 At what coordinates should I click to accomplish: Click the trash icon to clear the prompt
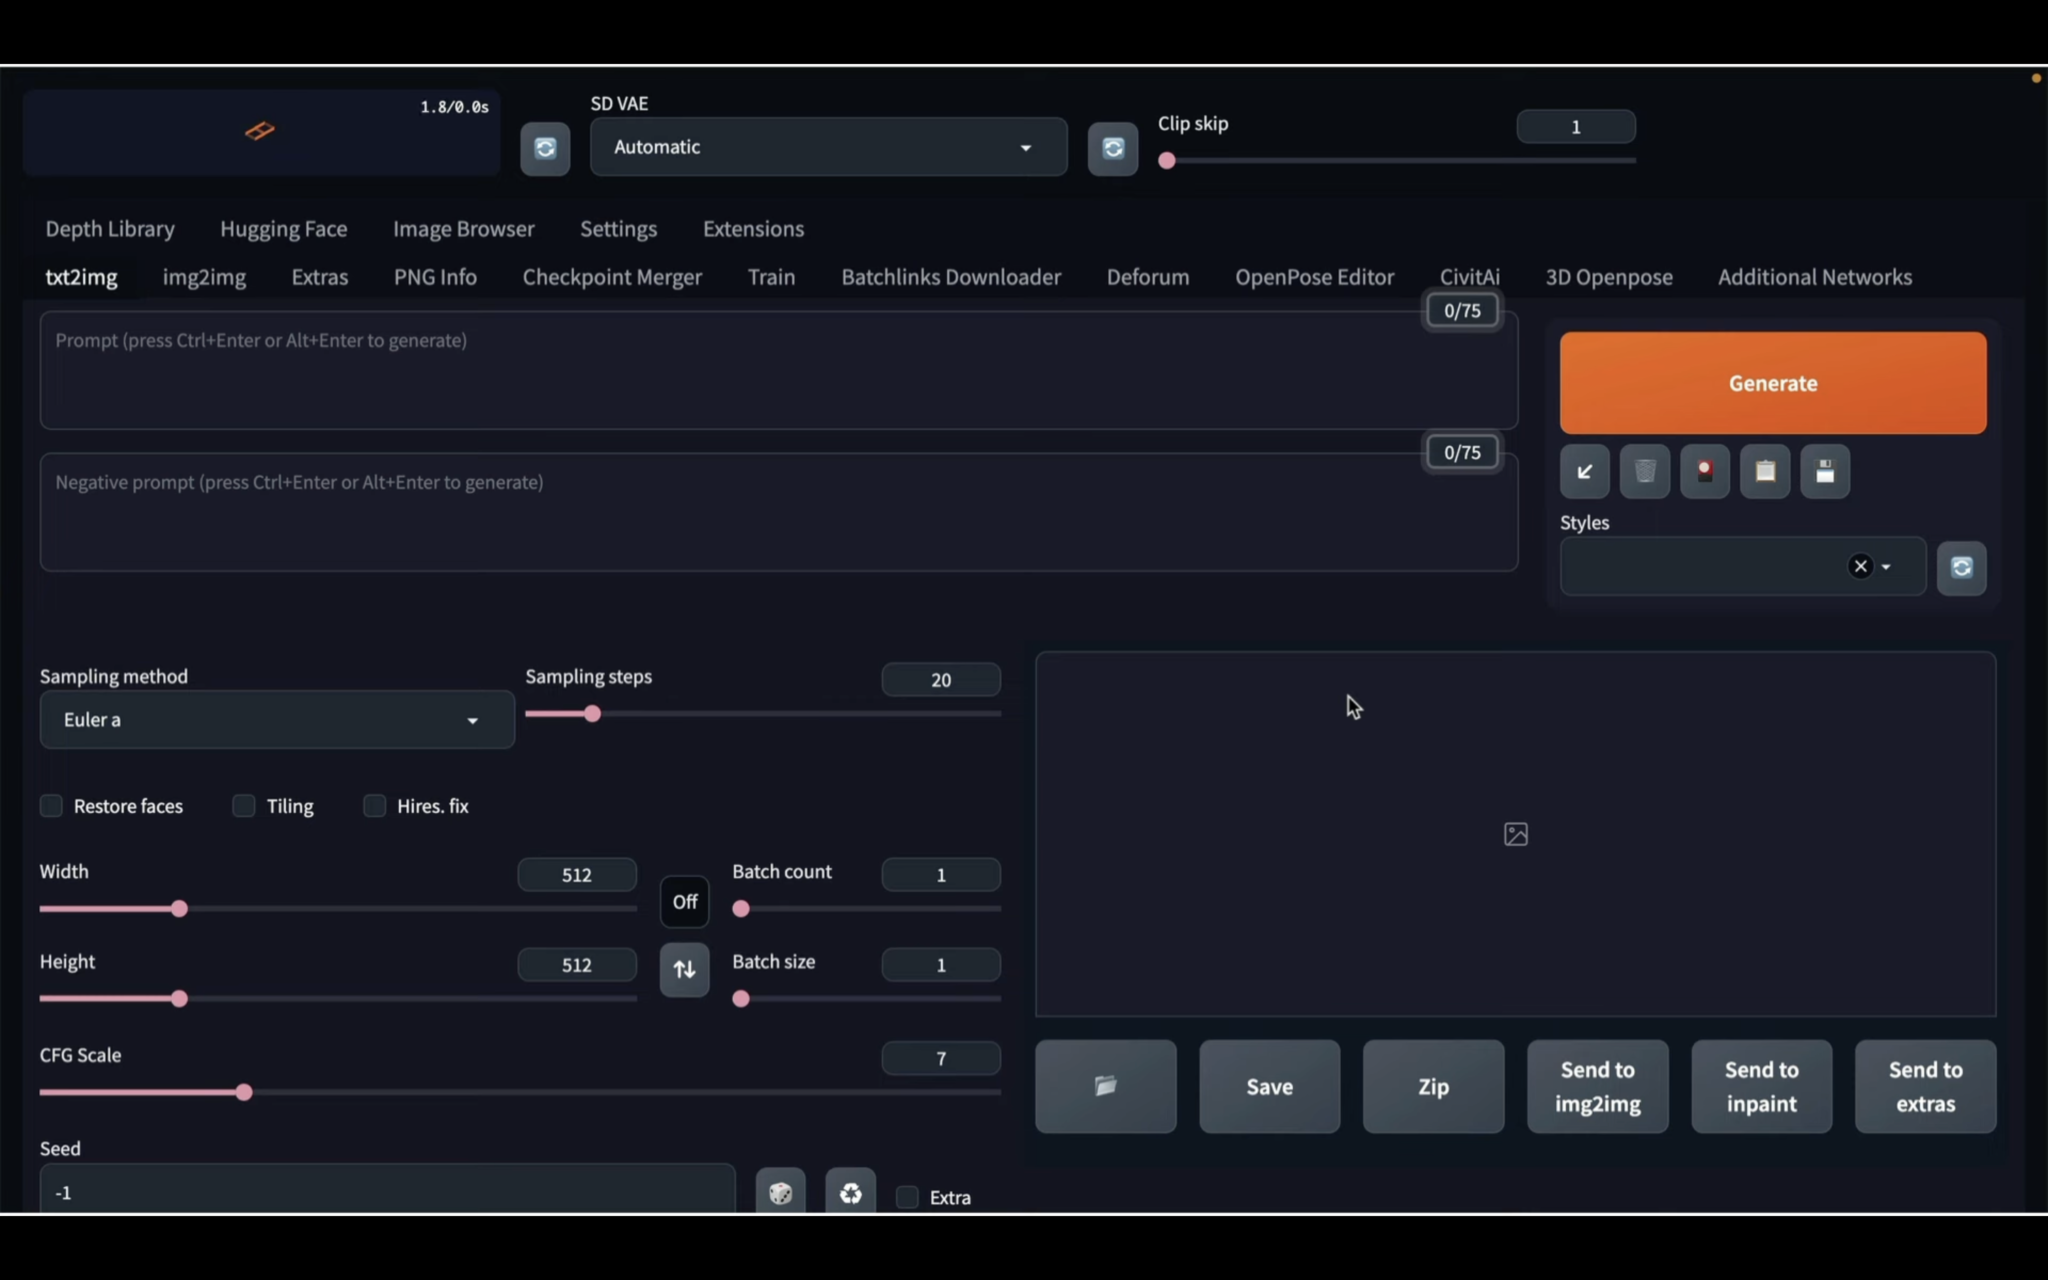[x=1644, y=471]
